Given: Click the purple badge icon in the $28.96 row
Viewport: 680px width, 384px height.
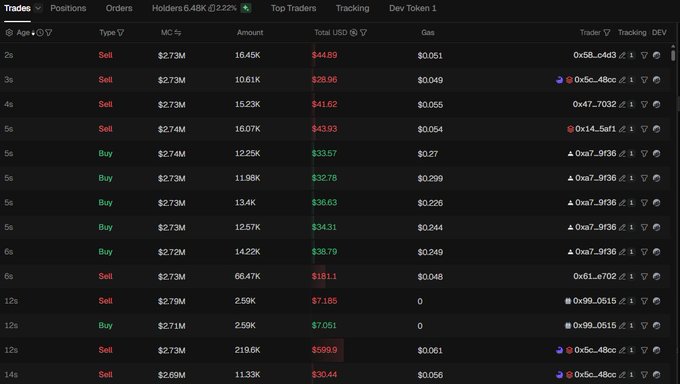Looking at the screenshot, I should pos(559,80).
